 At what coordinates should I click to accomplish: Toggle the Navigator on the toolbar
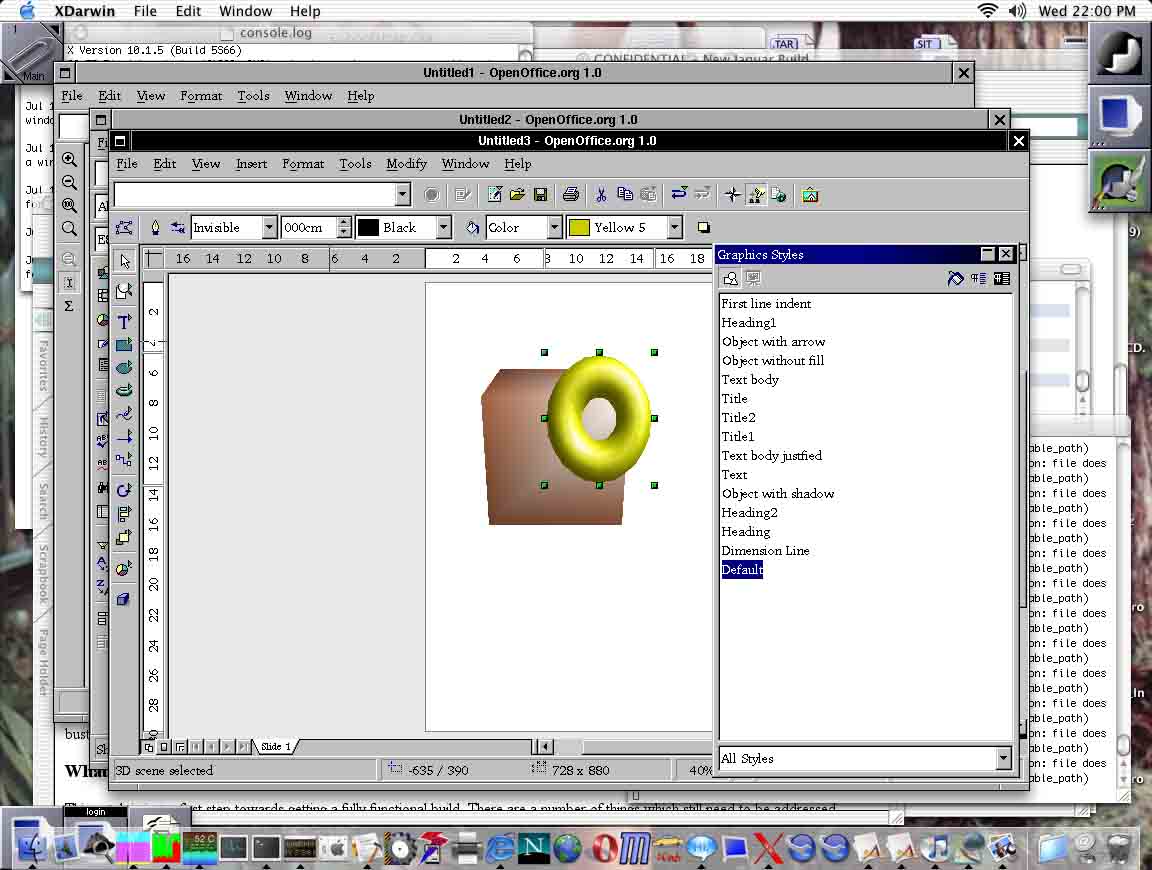(732, 195)
